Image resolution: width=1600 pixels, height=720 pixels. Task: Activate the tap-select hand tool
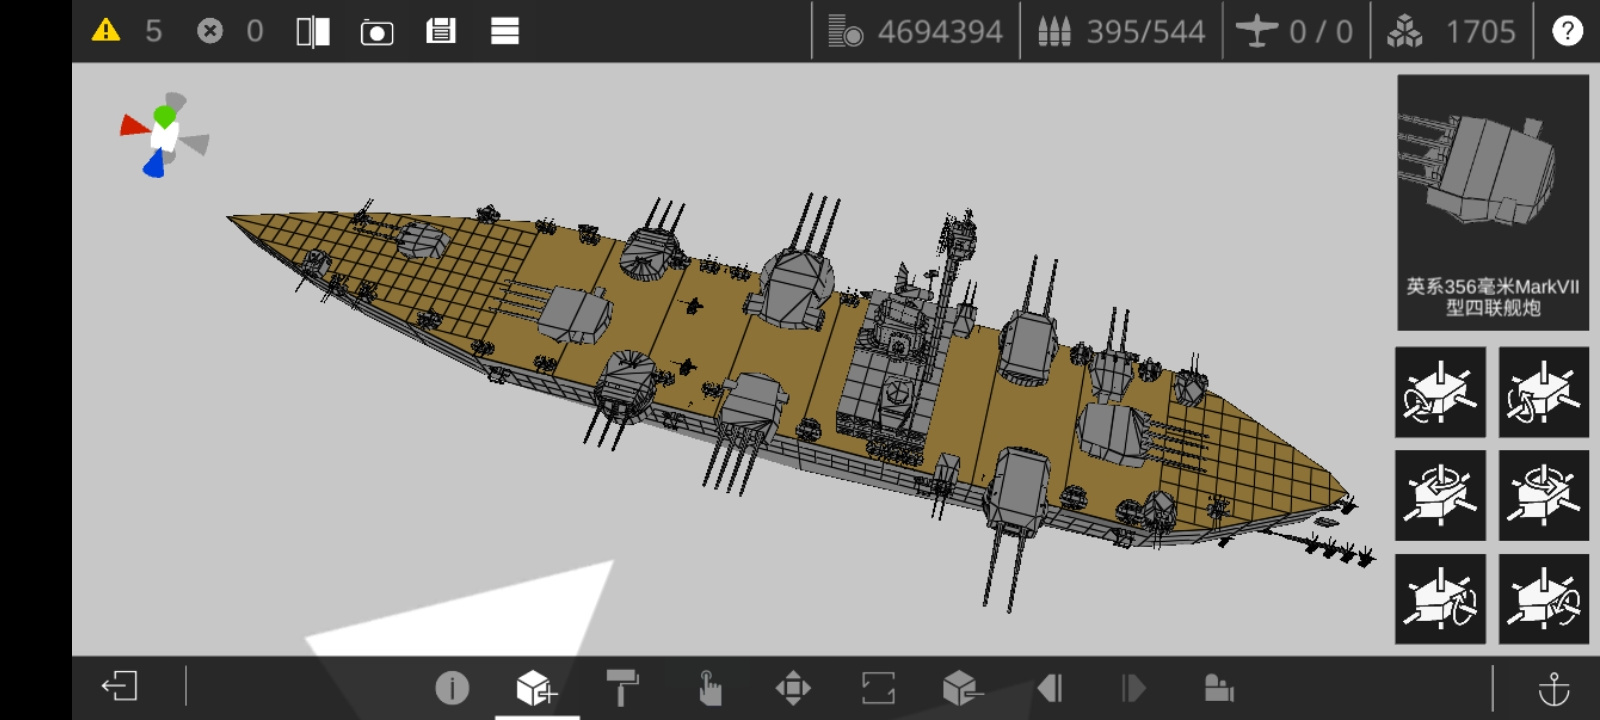tap(709, 688)
